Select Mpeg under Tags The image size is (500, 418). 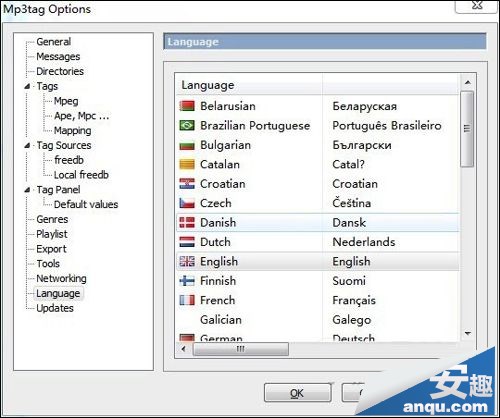[66, 101]
